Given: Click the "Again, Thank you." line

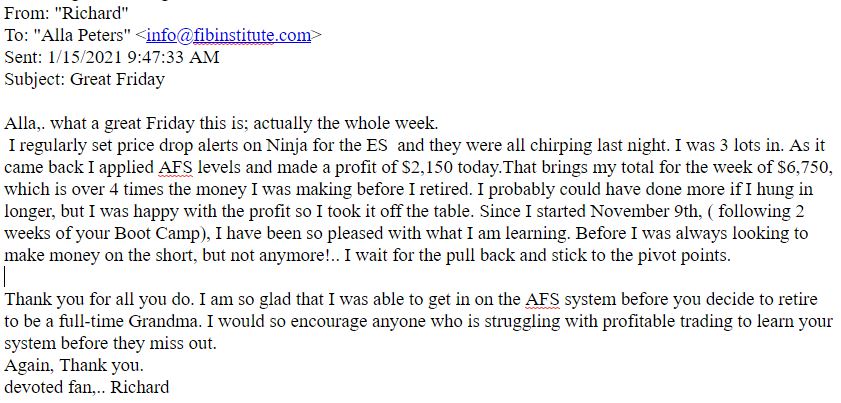Looking at the screenshot, I should [x=74, y=366].
